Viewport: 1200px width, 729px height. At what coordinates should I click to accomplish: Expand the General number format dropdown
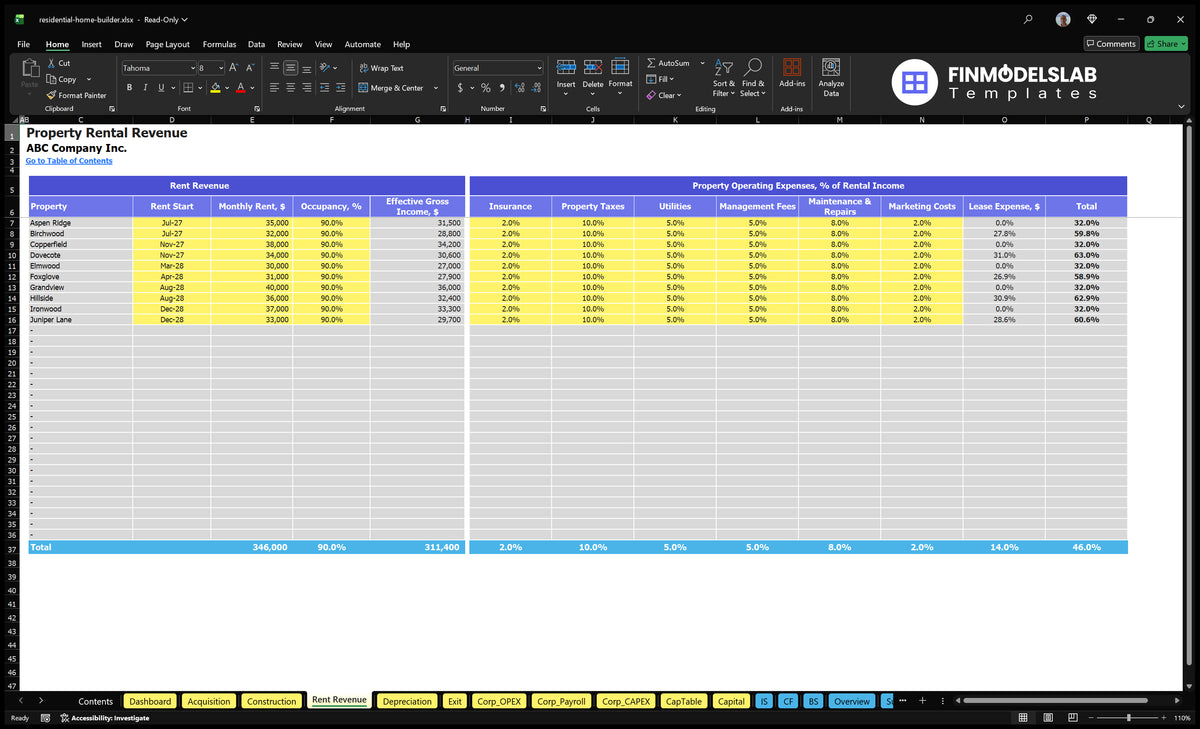pyautogui.click(x=539, y=68)
